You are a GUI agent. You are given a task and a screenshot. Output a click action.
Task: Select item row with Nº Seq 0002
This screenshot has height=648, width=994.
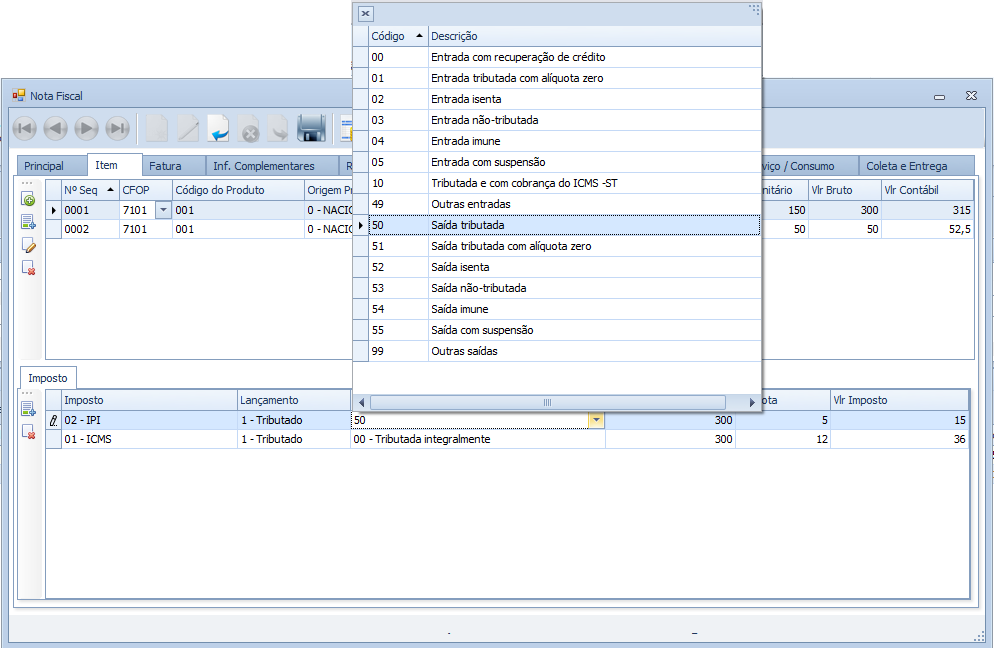point(510,229)
